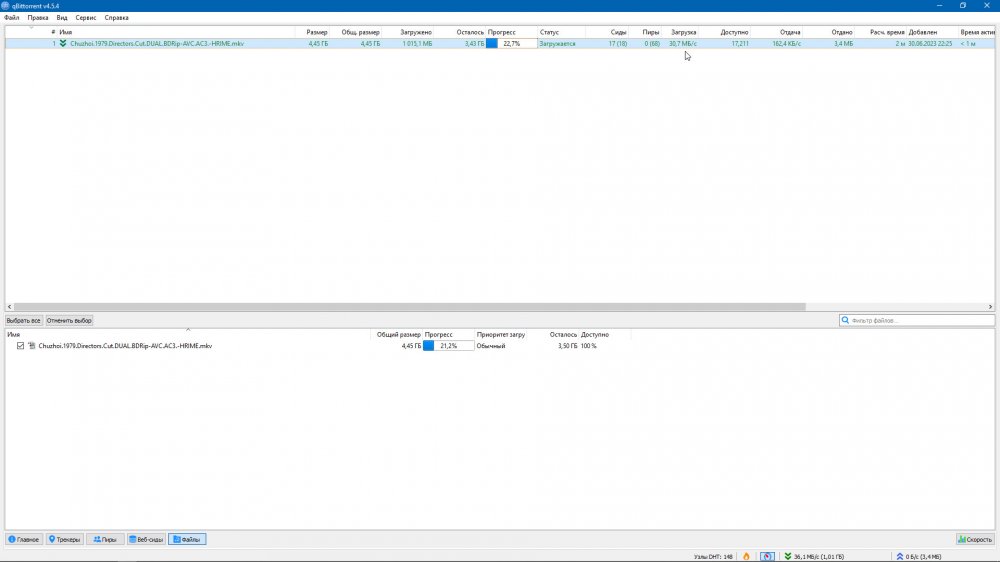The width and height of the screenshot is (1000, 562).
Task: Uncheck the Chuzhoi.1979 mkv file checkbox
Action: [x=20, y=346]
